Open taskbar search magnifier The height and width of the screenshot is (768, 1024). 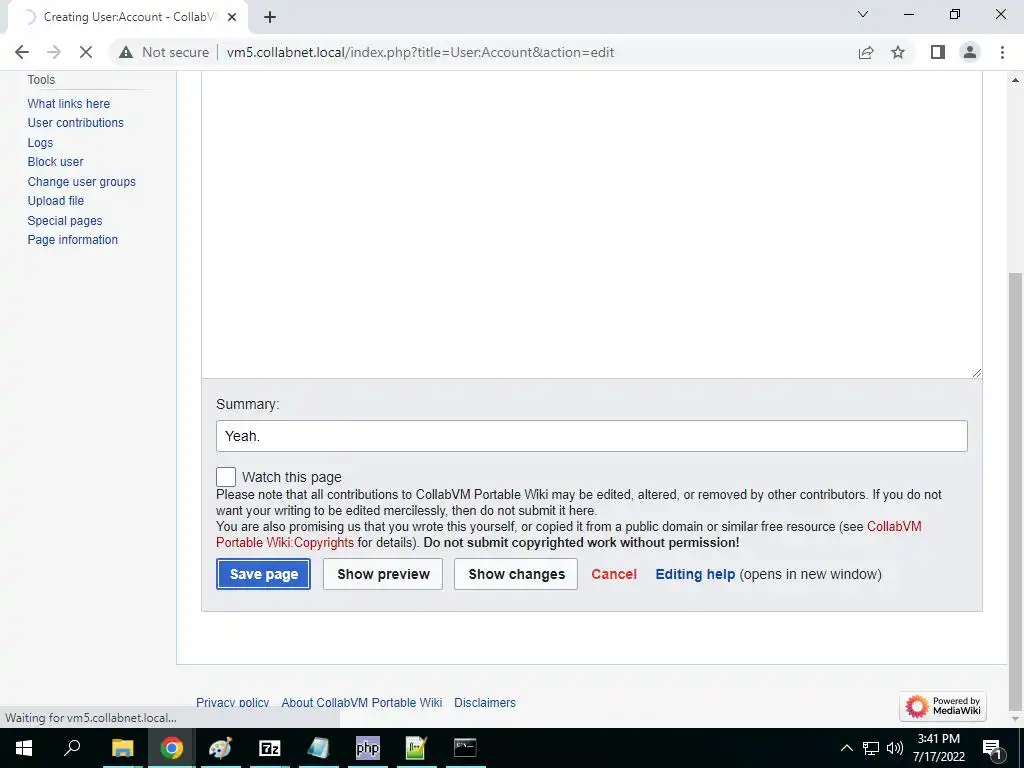(x=72, y=747)
